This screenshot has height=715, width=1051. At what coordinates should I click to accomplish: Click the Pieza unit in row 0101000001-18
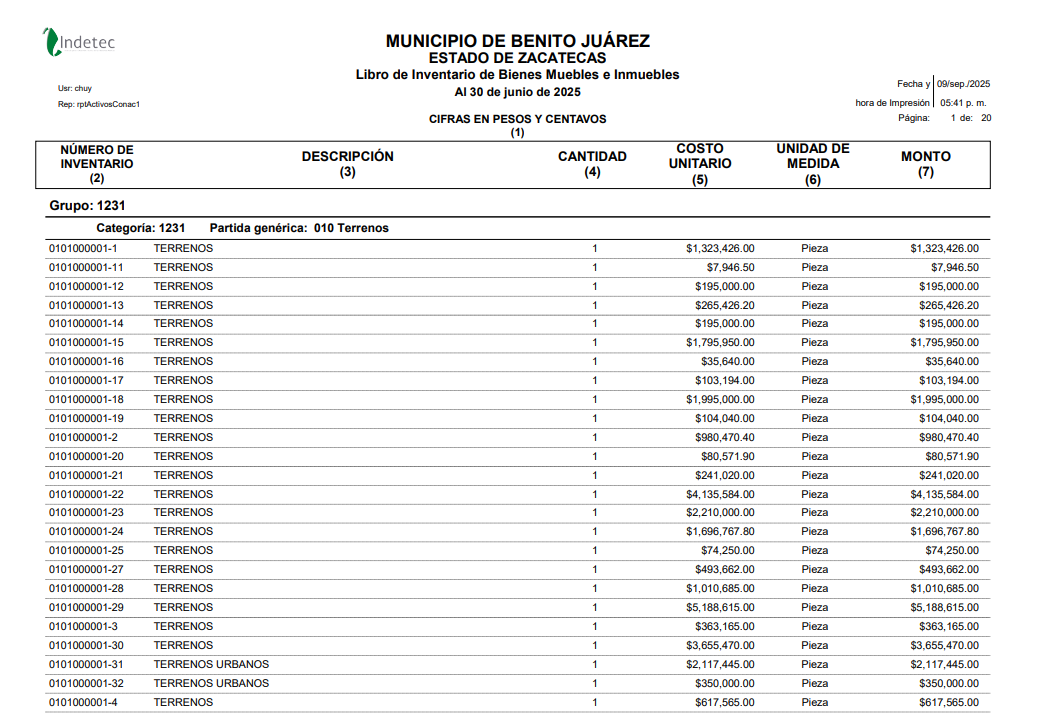coord(814,399)
